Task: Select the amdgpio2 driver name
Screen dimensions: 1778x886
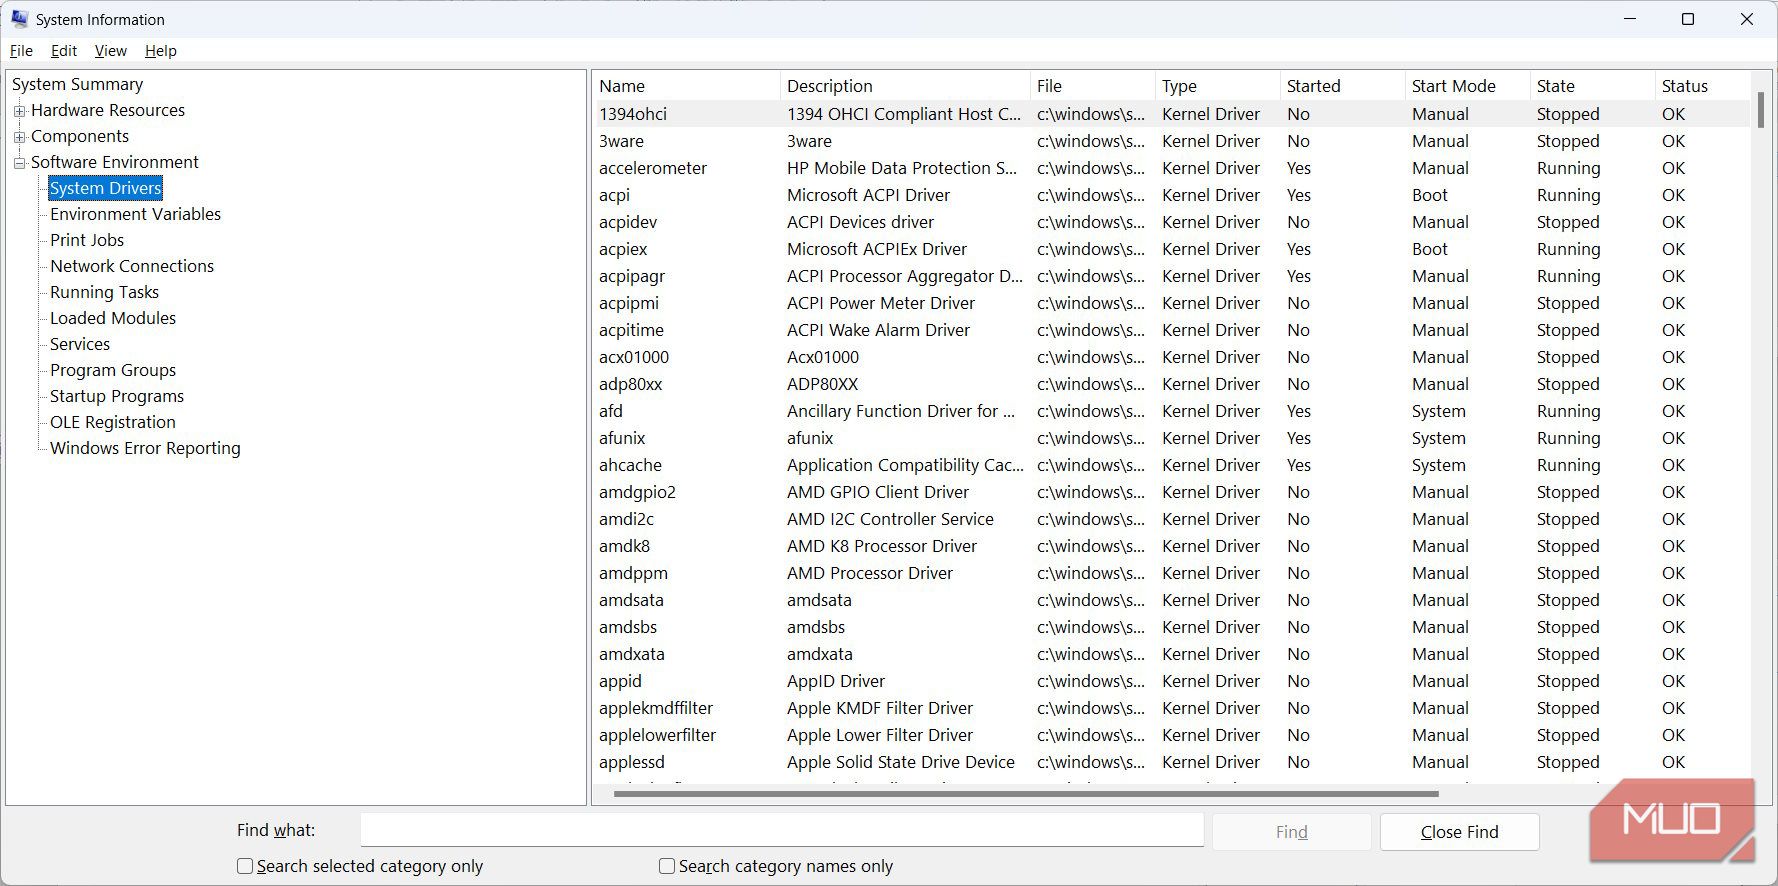Action: click(637, 492)
